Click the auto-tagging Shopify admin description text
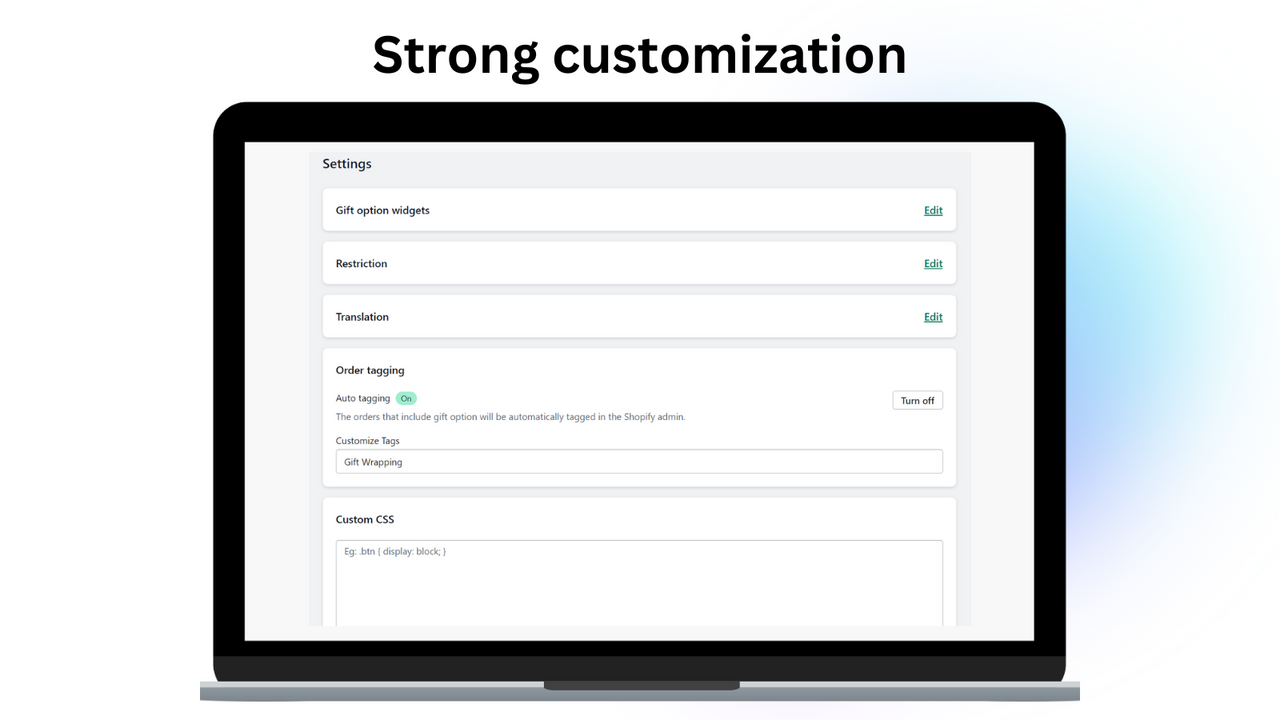 [510, 417]
